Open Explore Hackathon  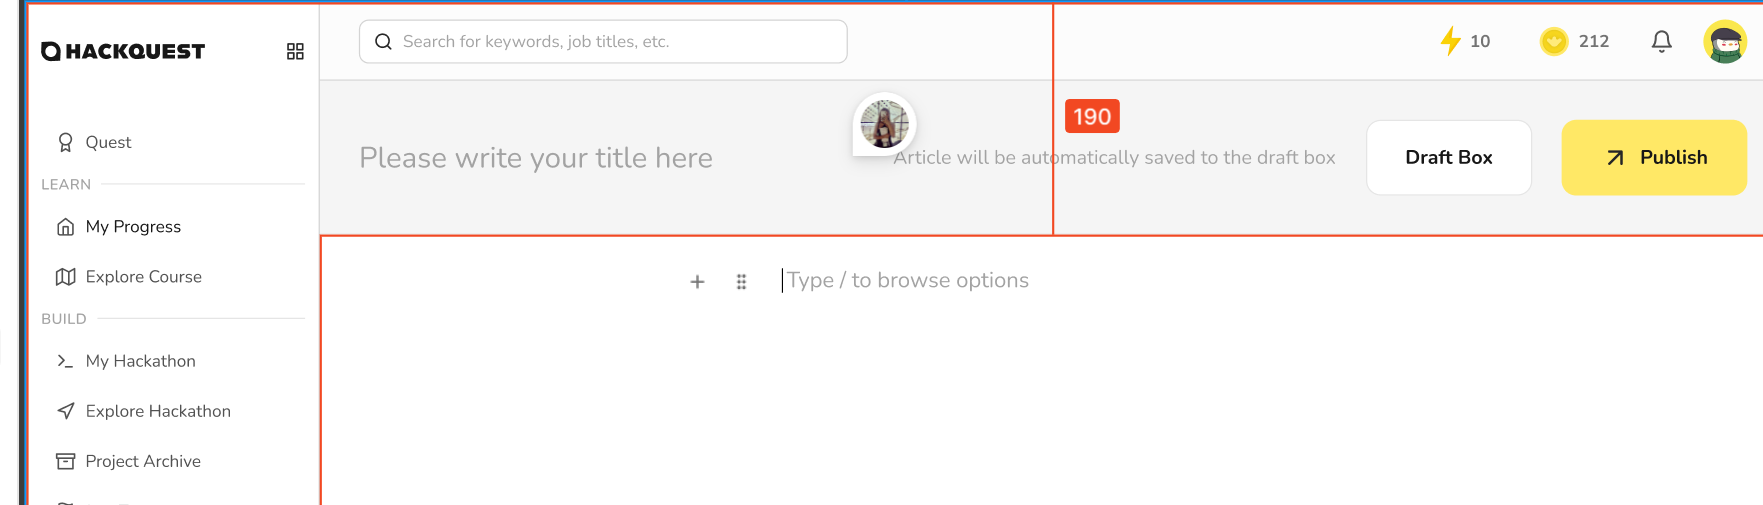click(158, 411)
